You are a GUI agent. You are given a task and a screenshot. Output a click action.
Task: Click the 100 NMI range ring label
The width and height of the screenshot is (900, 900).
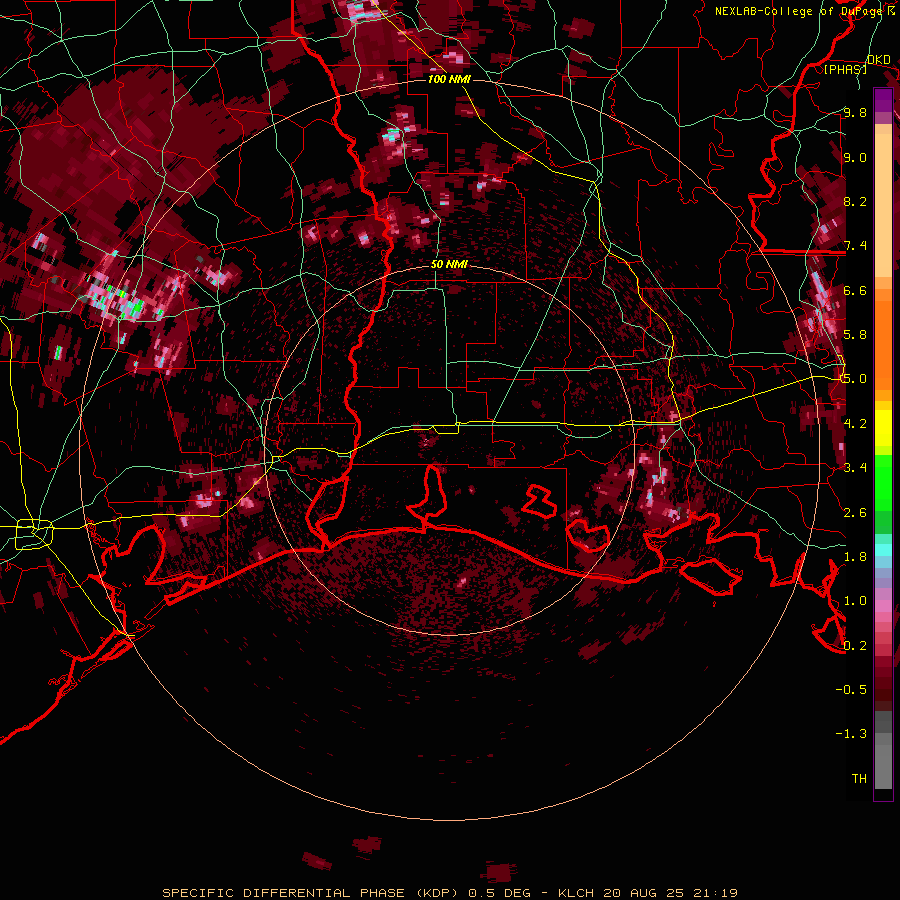[x=449, y=79]
